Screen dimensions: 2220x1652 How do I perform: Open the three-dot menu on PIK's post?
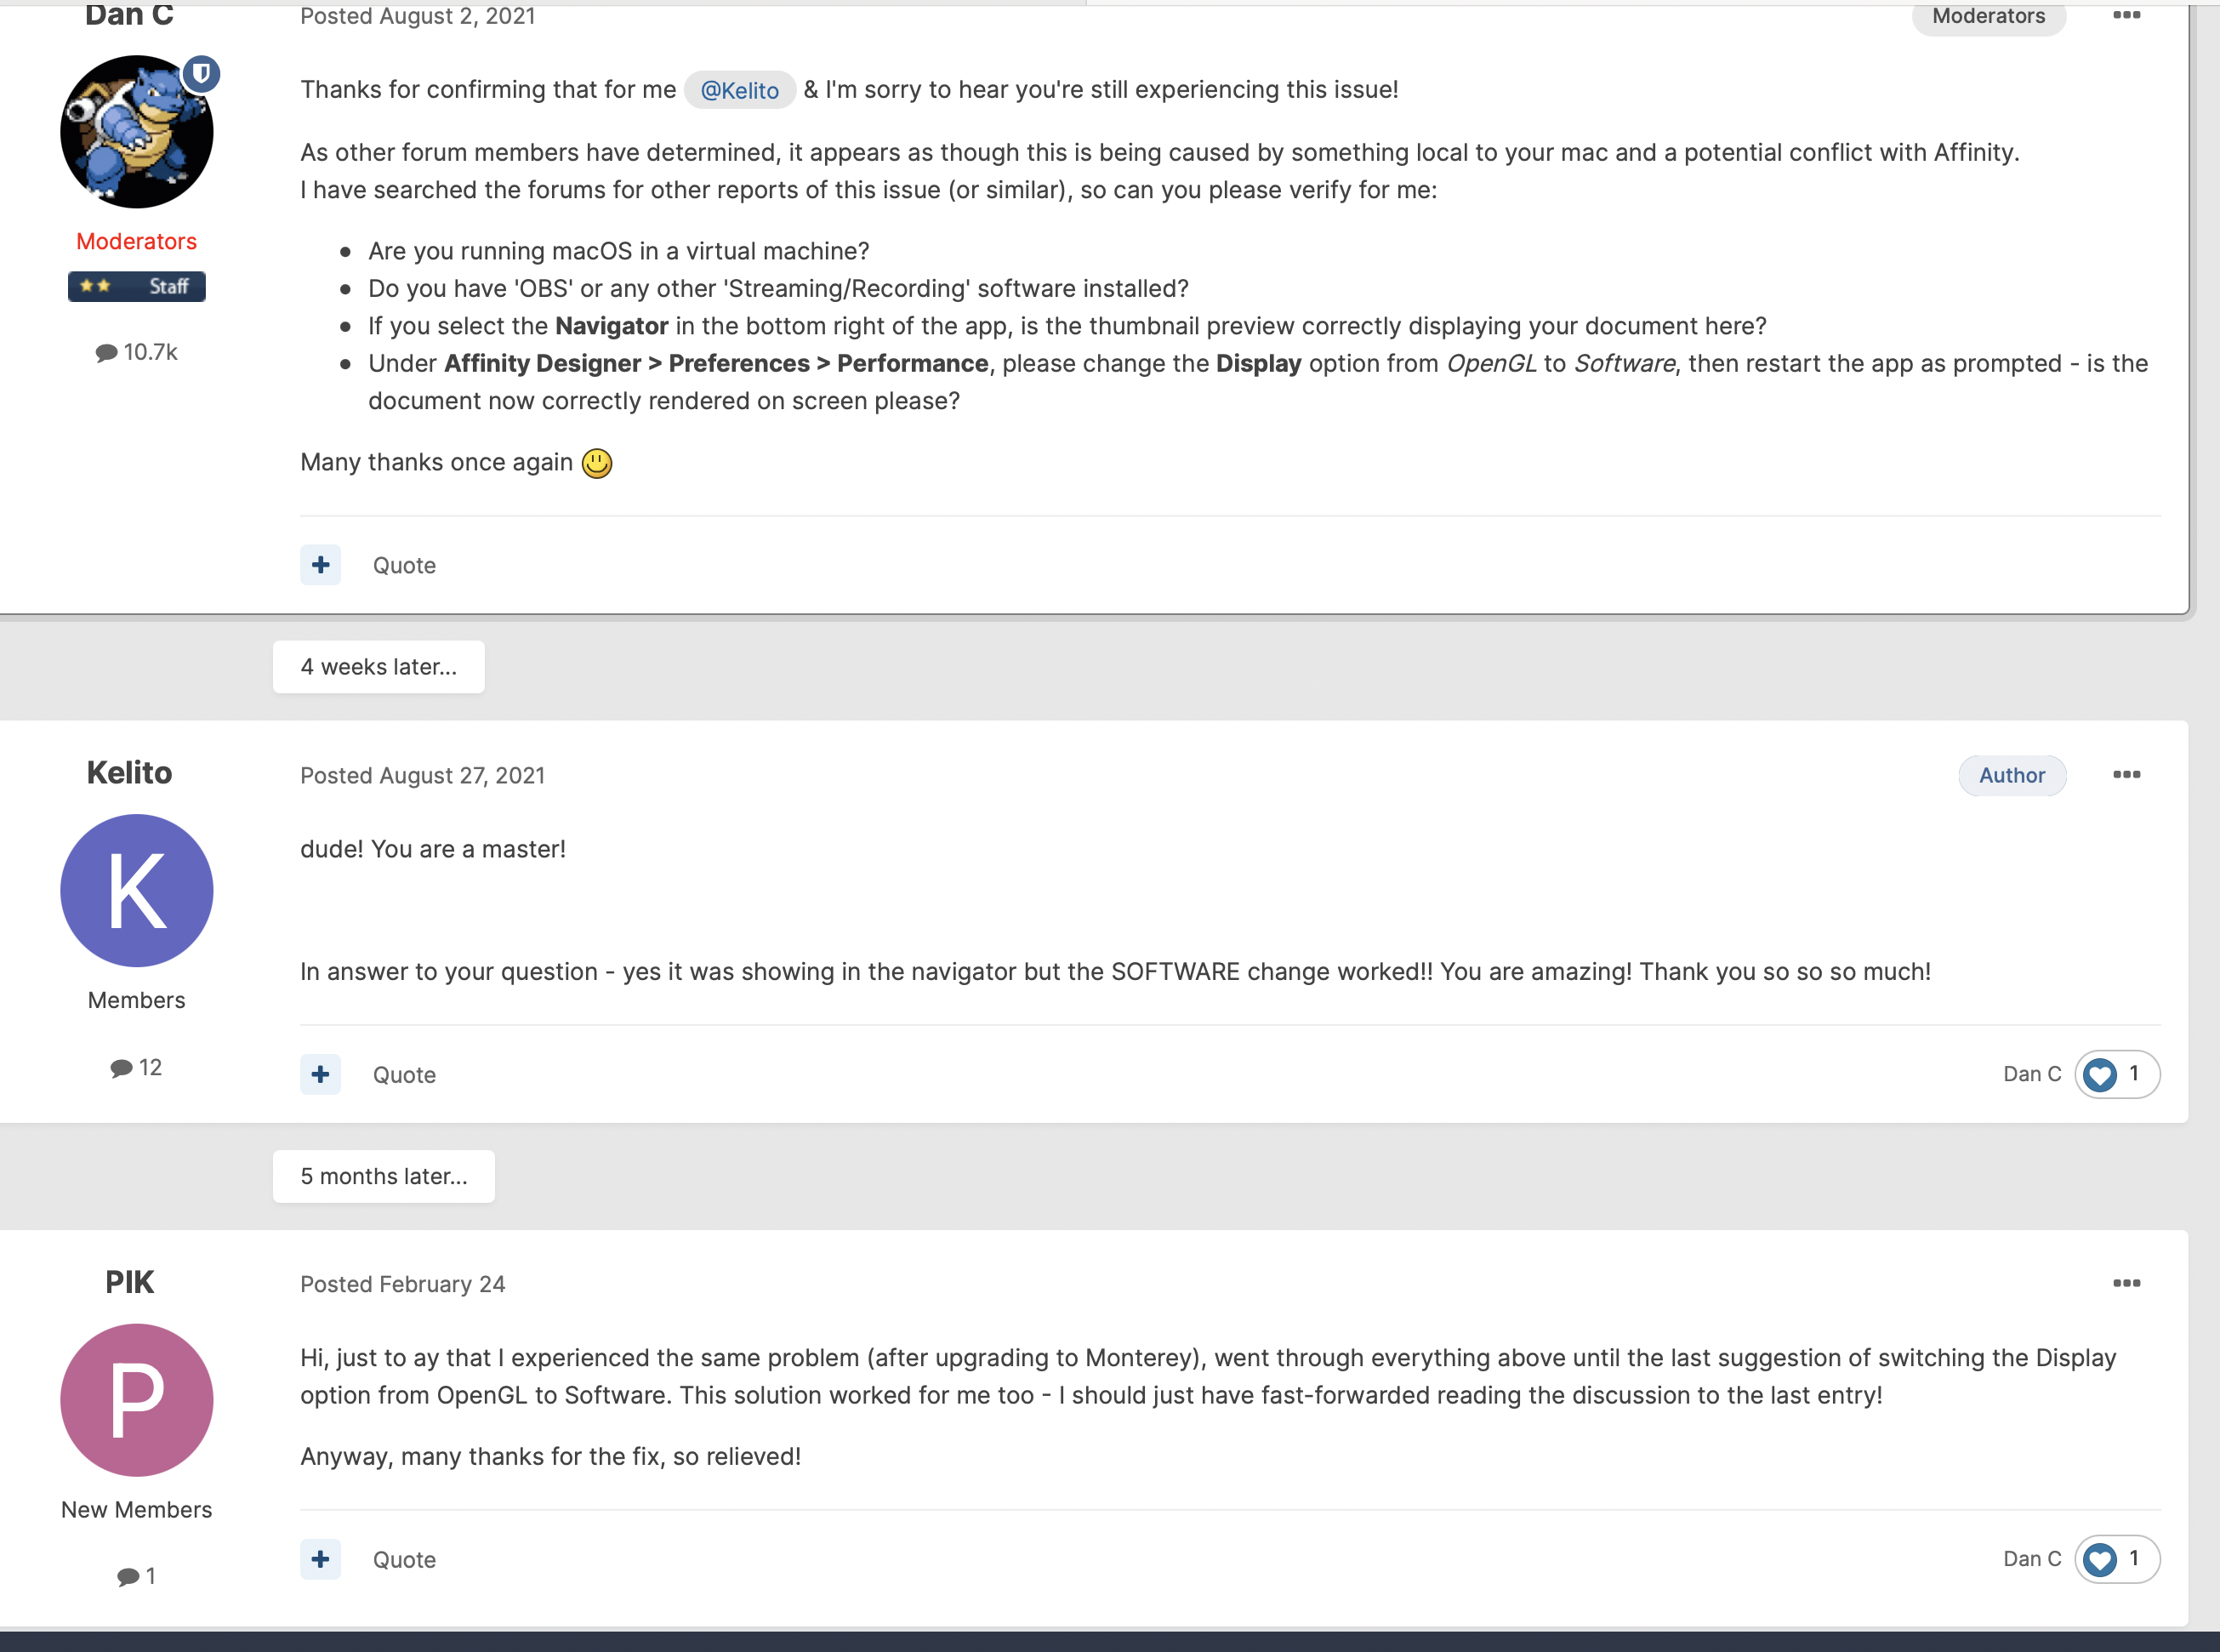point(2126,1283)
